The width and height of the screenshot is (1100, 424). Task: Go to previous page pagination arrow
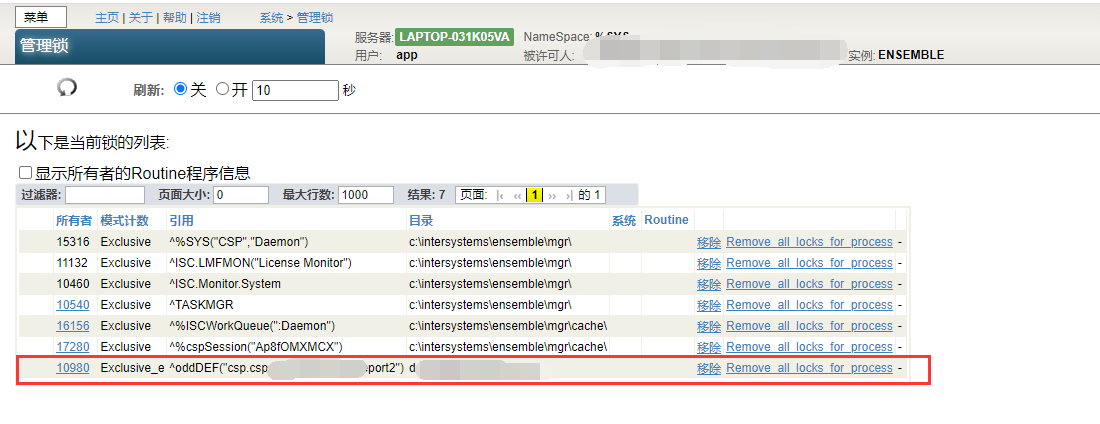[x=517, y=195]
